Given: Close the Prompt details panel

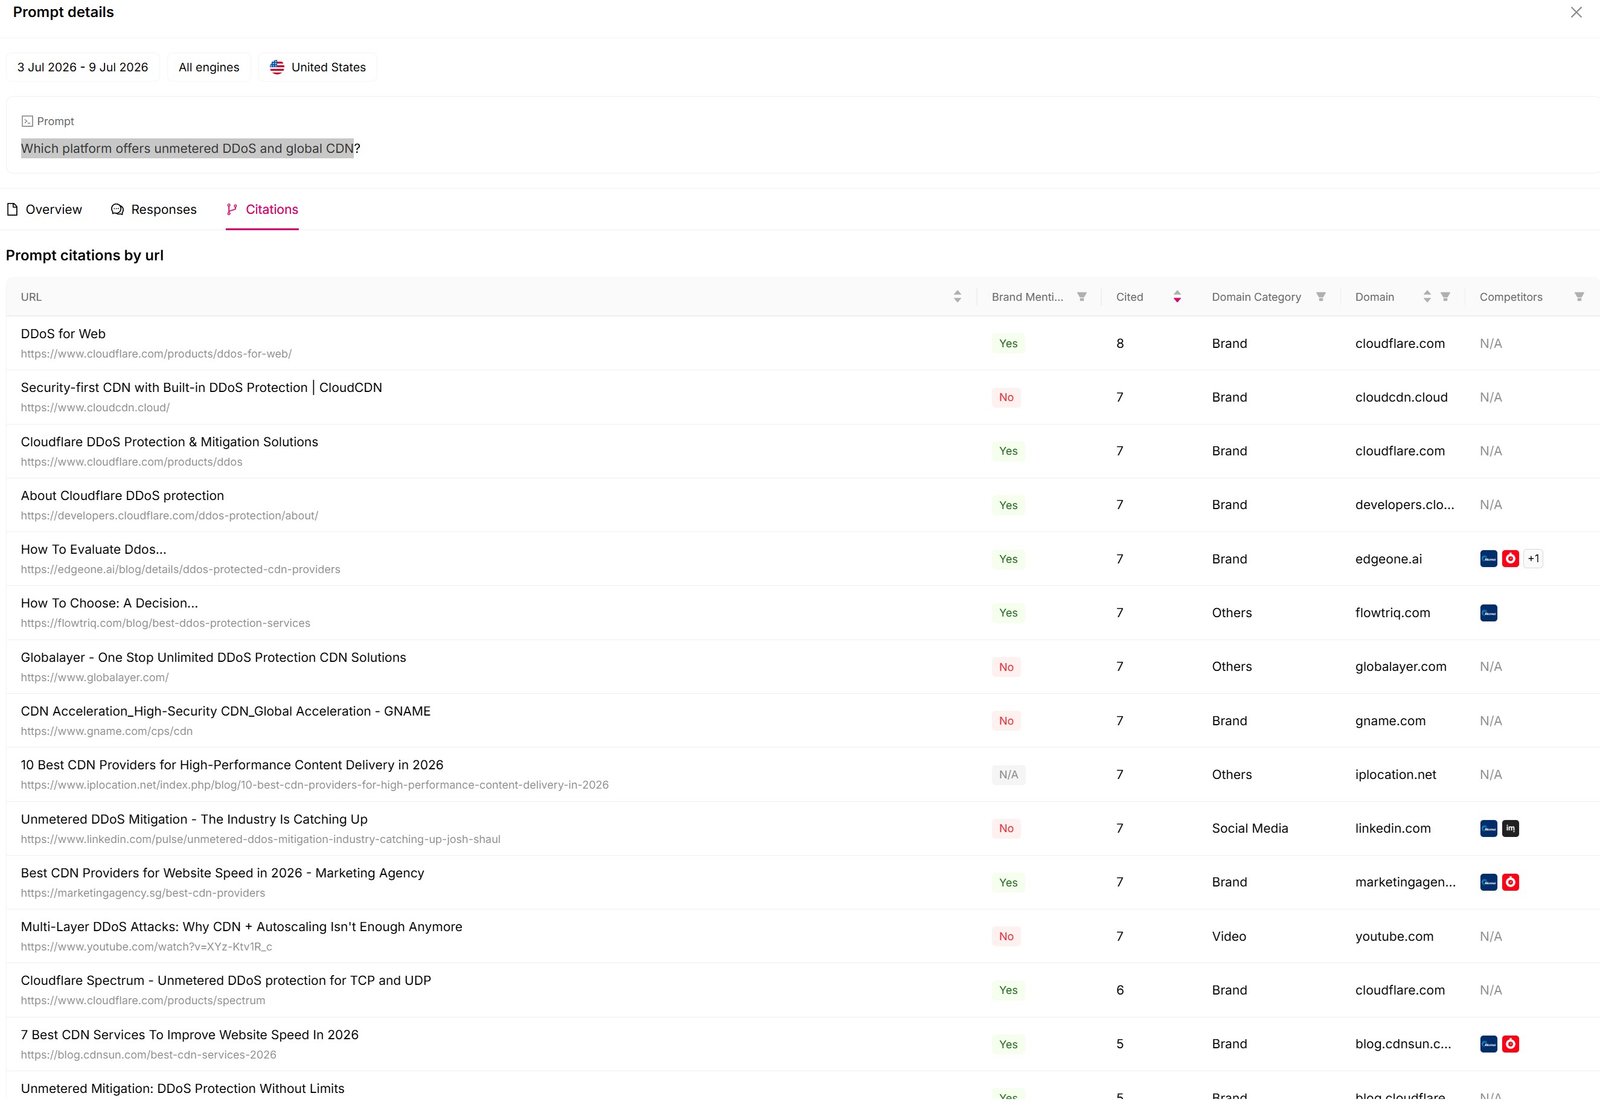Looking at the screenshot, I should pos(1576,12).
